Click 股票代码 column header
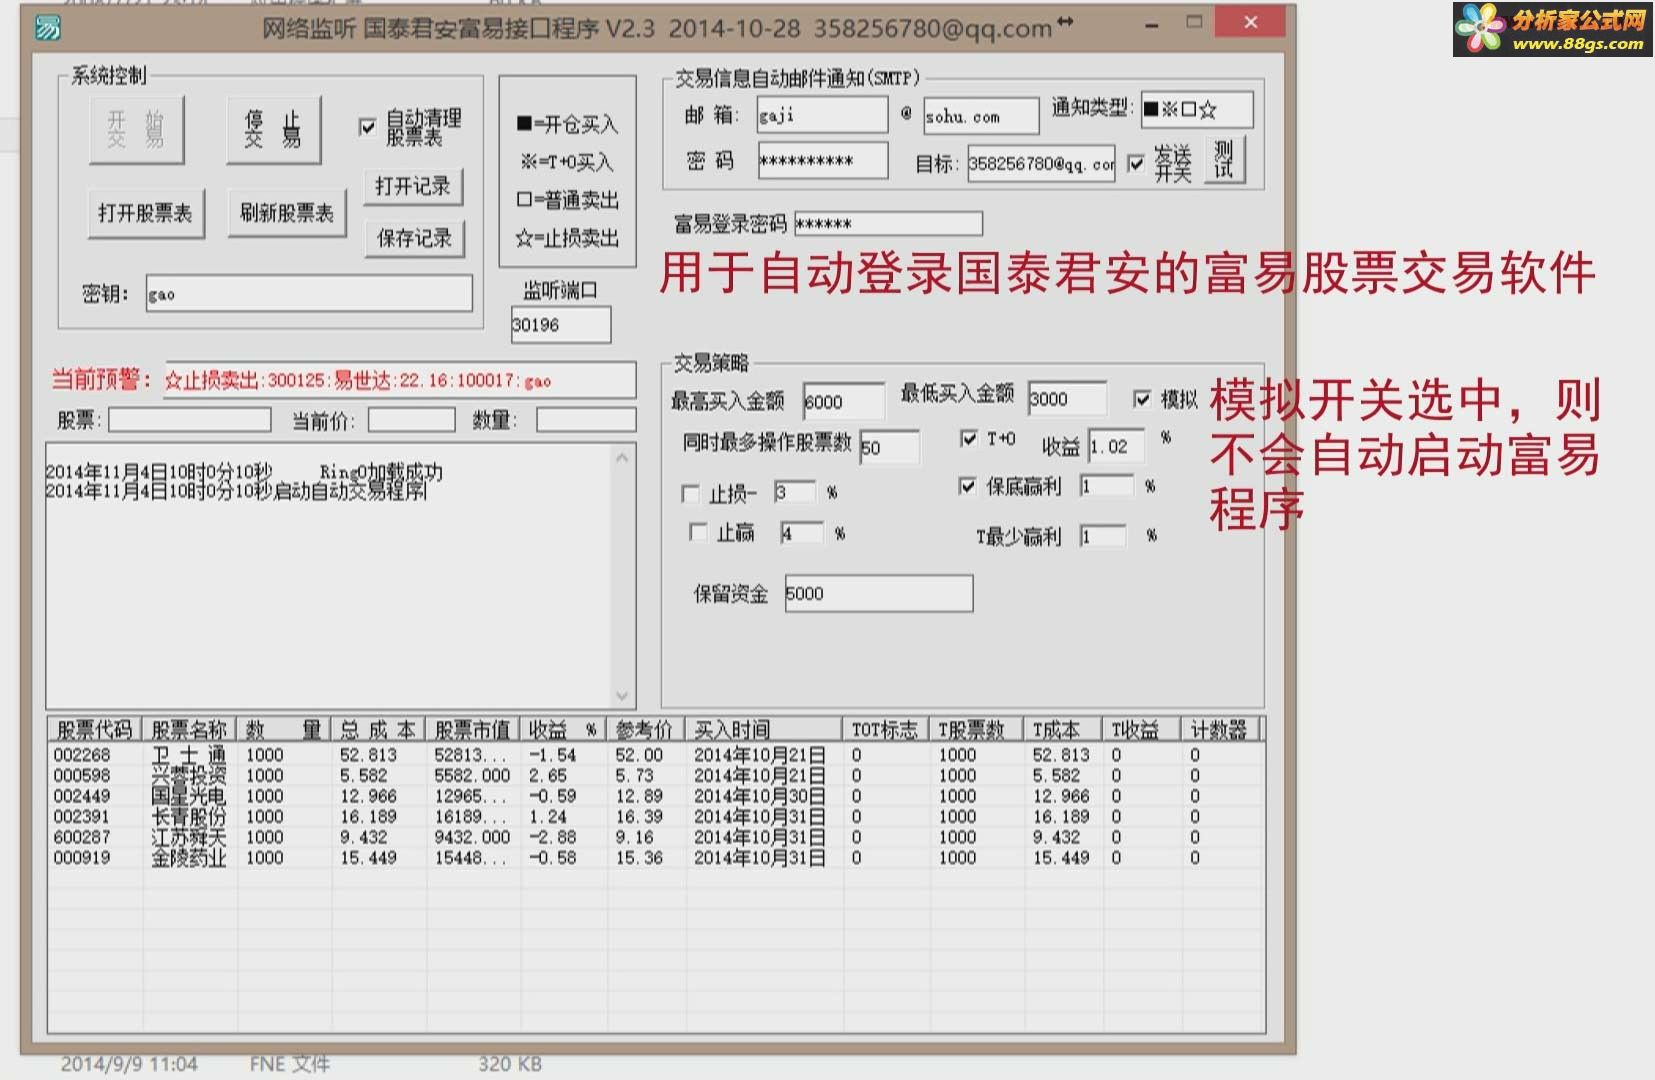 95,729
